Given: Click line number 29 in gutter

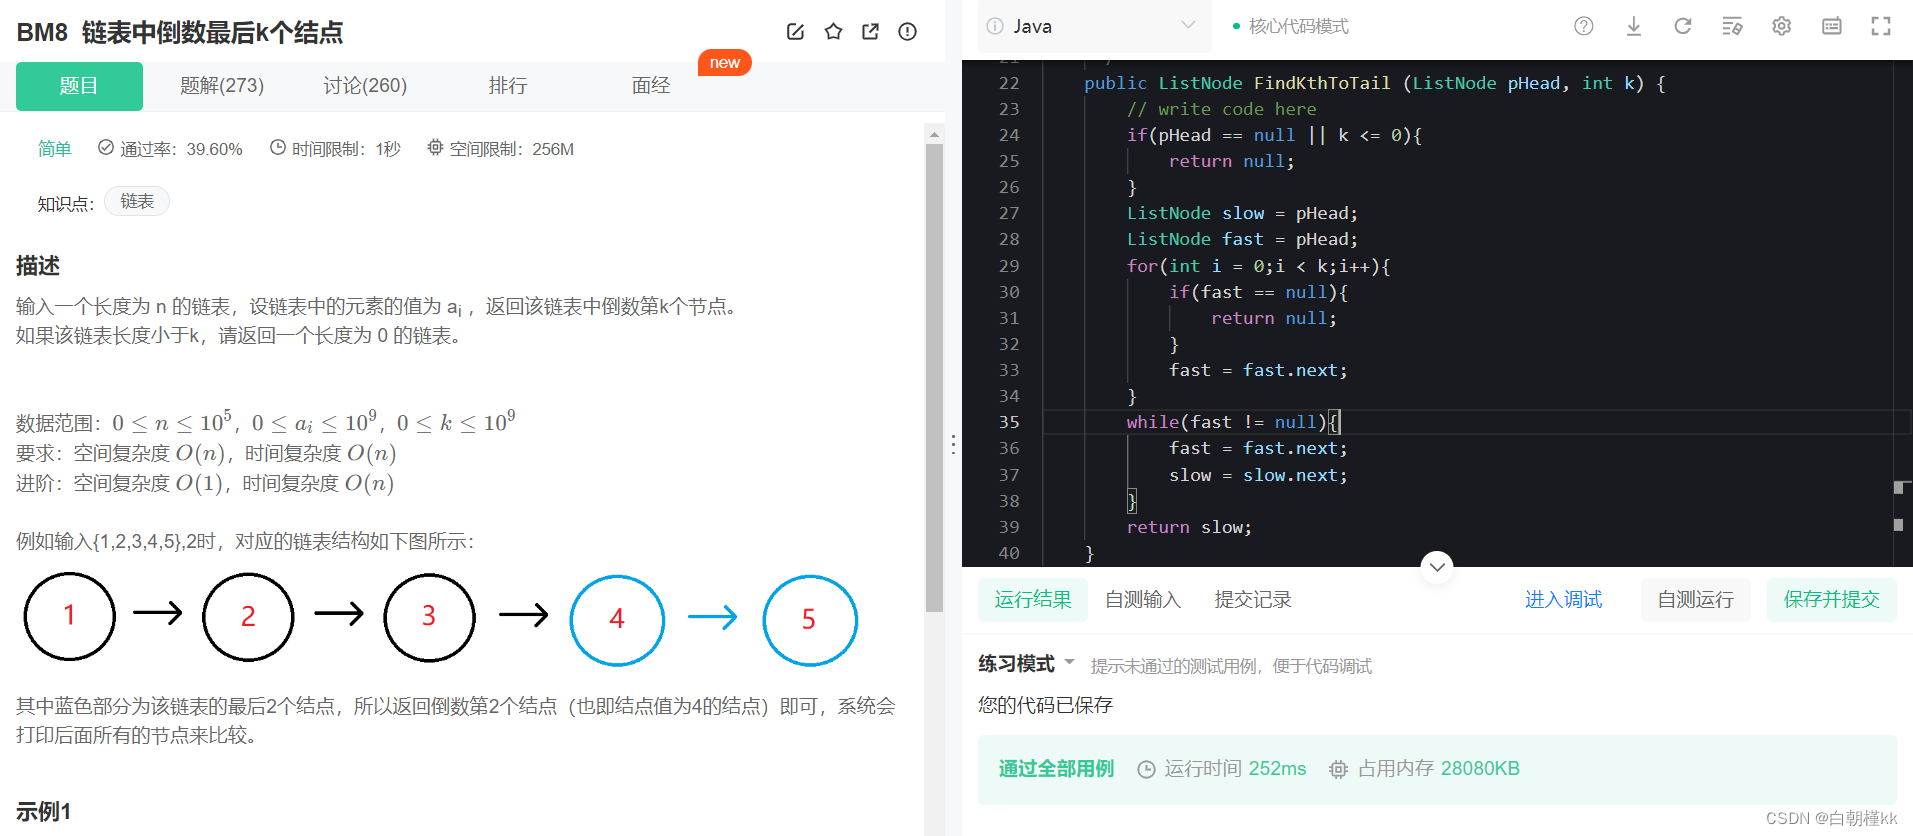Looking at the screenshot, I should (x=1009, y=266).
